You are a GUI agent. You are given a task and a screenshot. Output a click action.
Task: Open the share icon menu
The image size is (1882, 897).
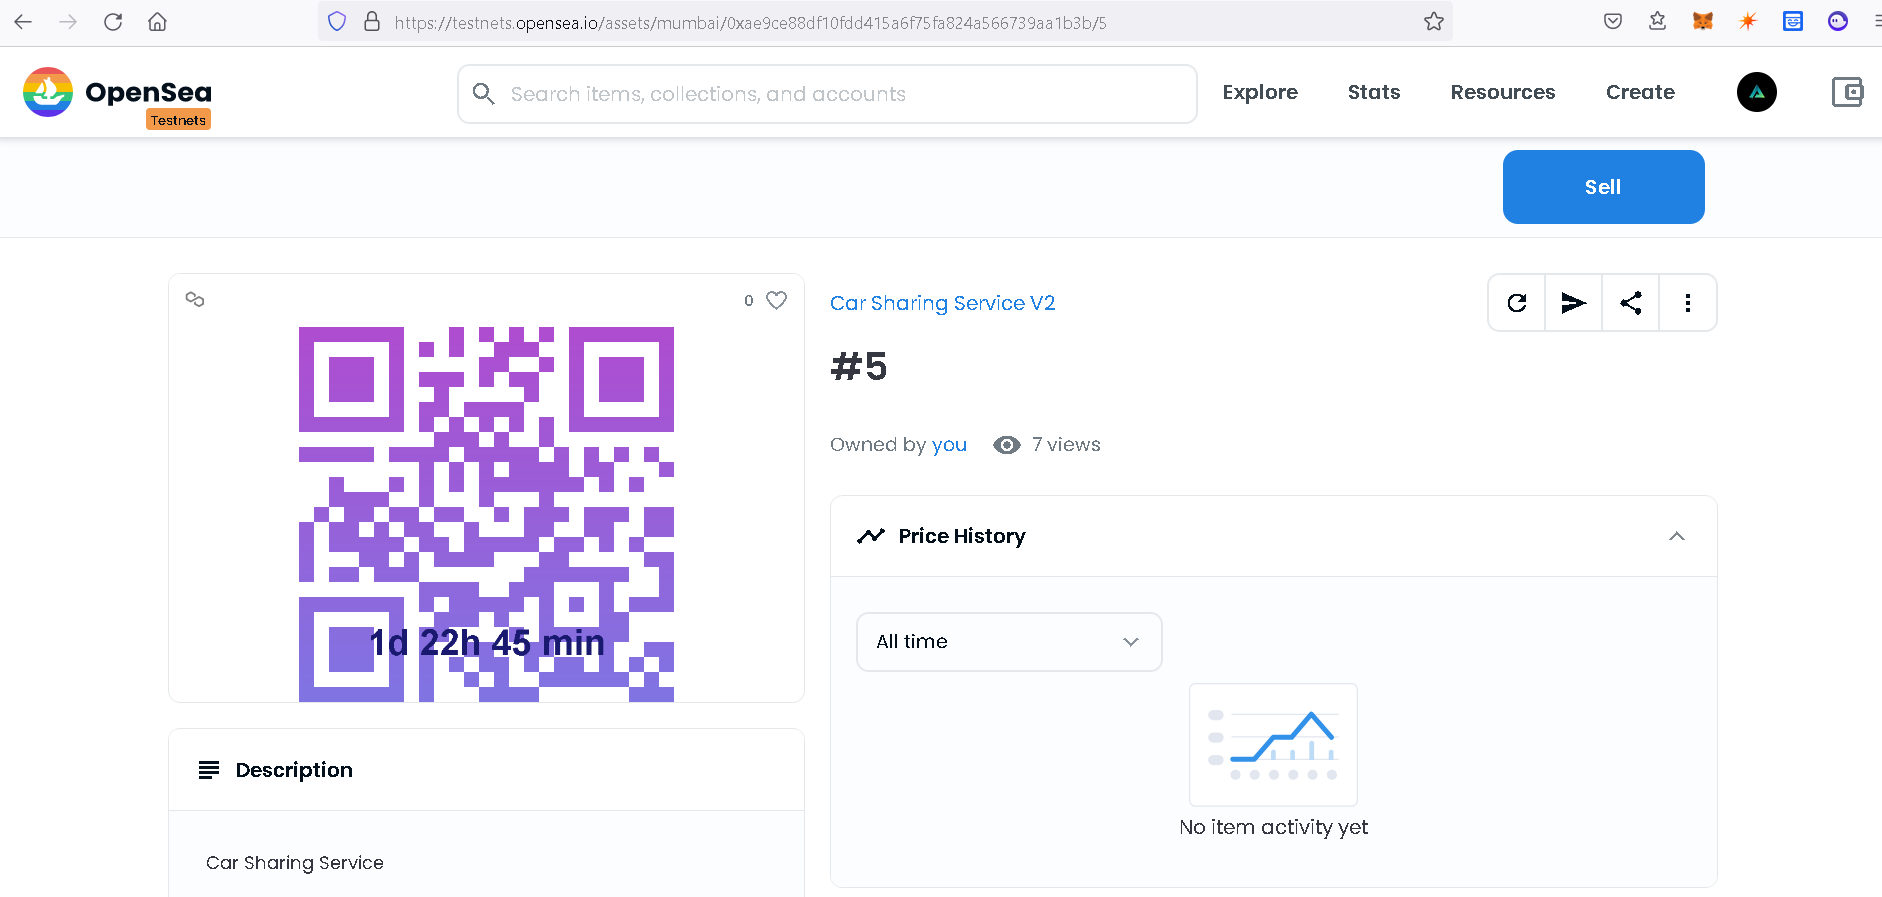(1631, 303)
